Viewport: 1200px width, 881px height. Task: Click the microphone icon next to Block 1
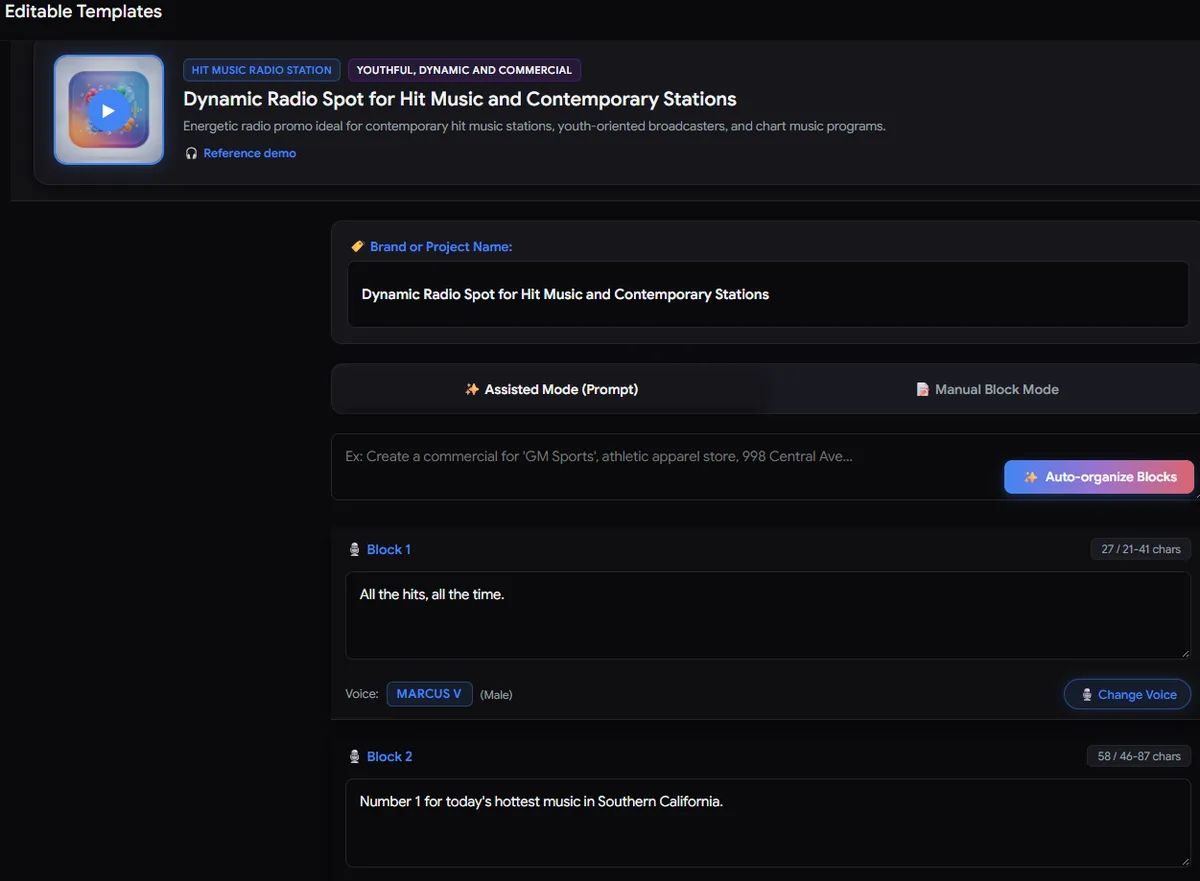(x=354, y=549)
